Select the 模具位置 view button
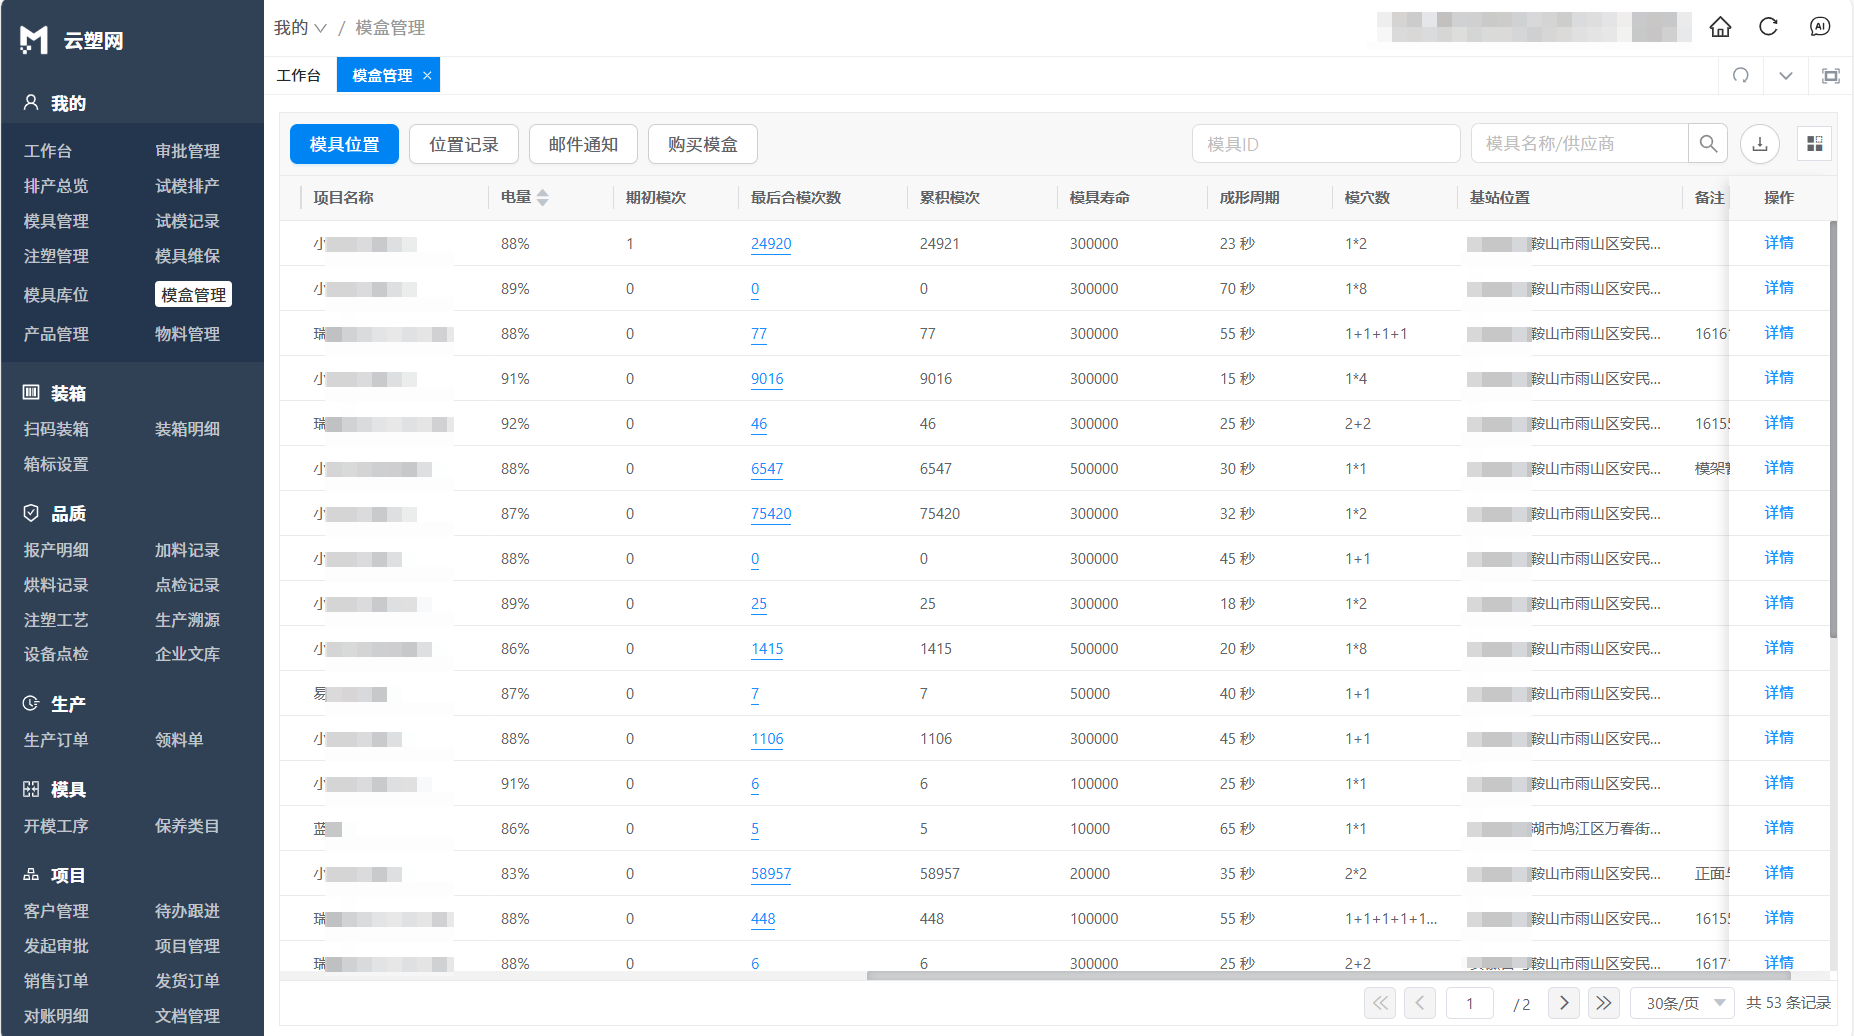The image size is (1854, 1036). 343,143
